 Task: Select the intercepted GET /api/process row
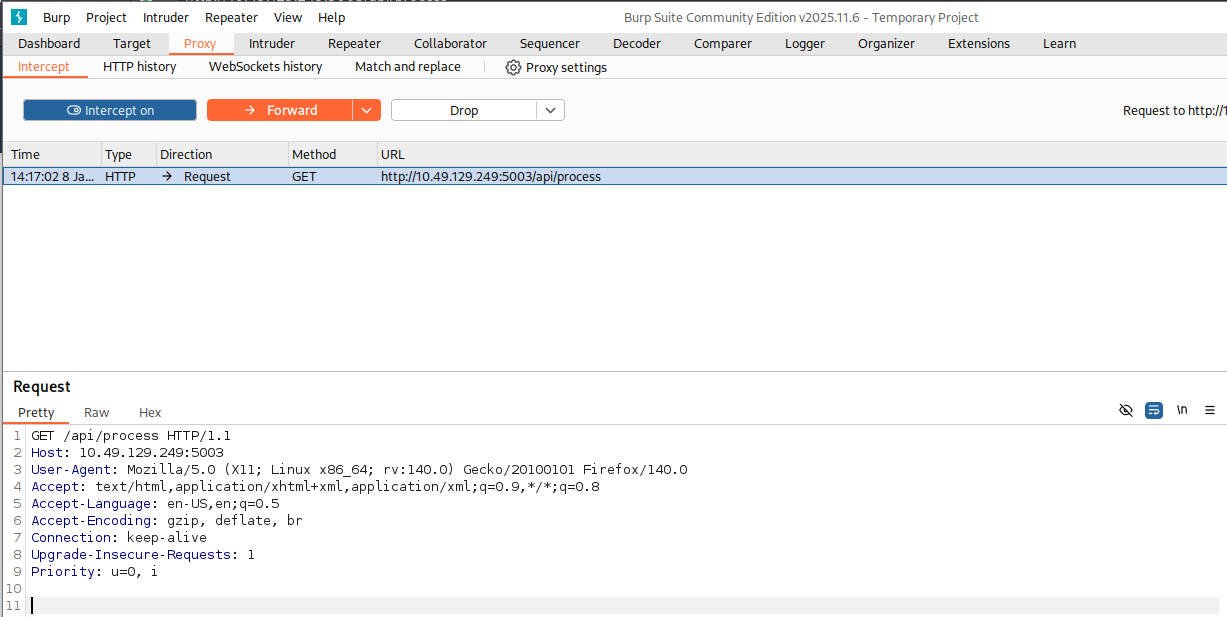pyautogui.click(x=490, y=177)
